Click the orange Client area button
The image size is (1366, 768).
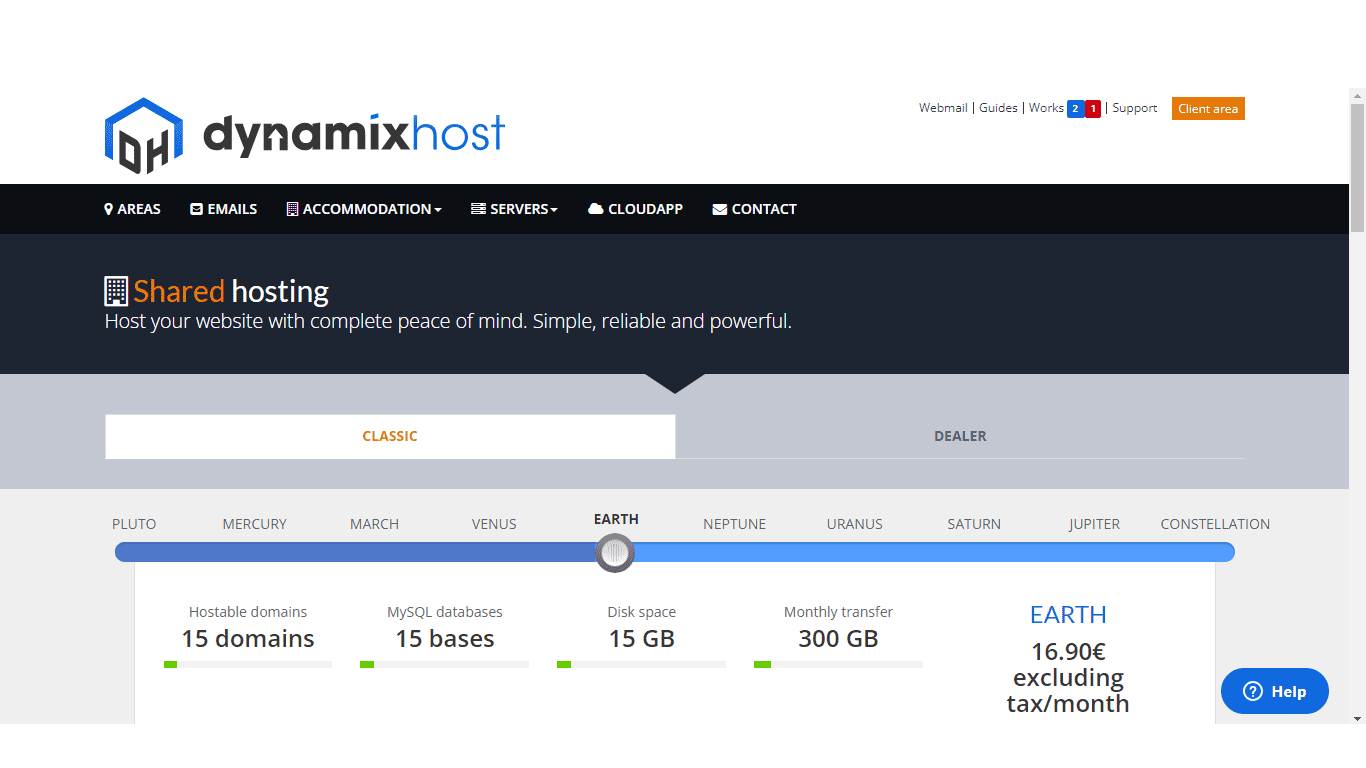coord(1208,109)
